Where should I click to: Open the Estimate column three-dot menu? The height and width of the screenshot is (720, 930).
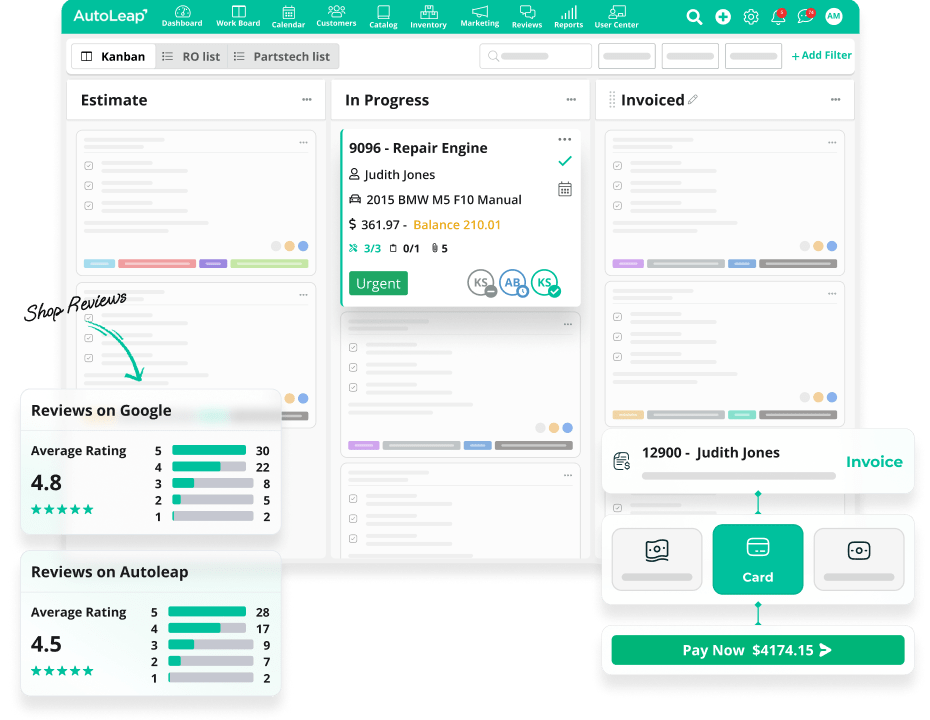click(x=307, y=100)
